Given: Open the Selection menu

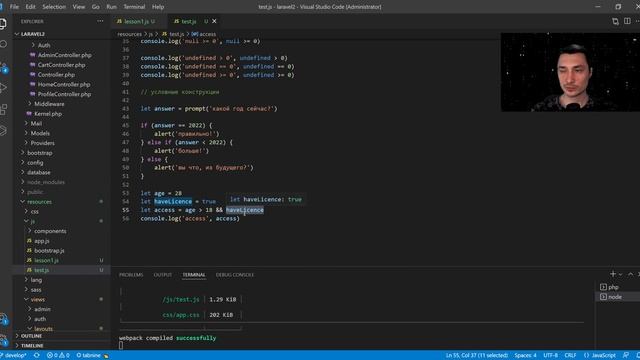Looking at the screenshot, I should pyautogui.click(x=54, y=7).
